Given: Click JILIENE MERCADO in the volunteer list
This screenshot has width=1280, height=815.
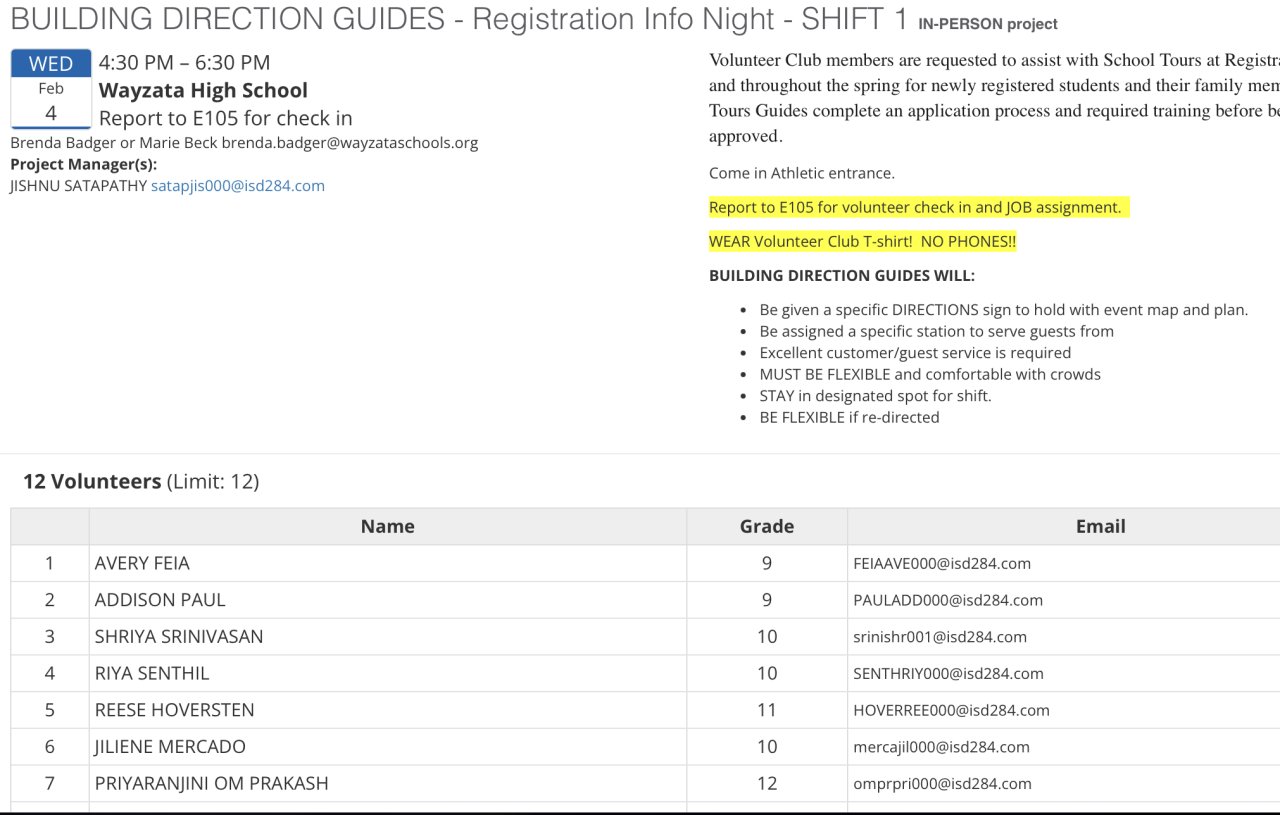Looking at the screenshot, I should 170,747.
